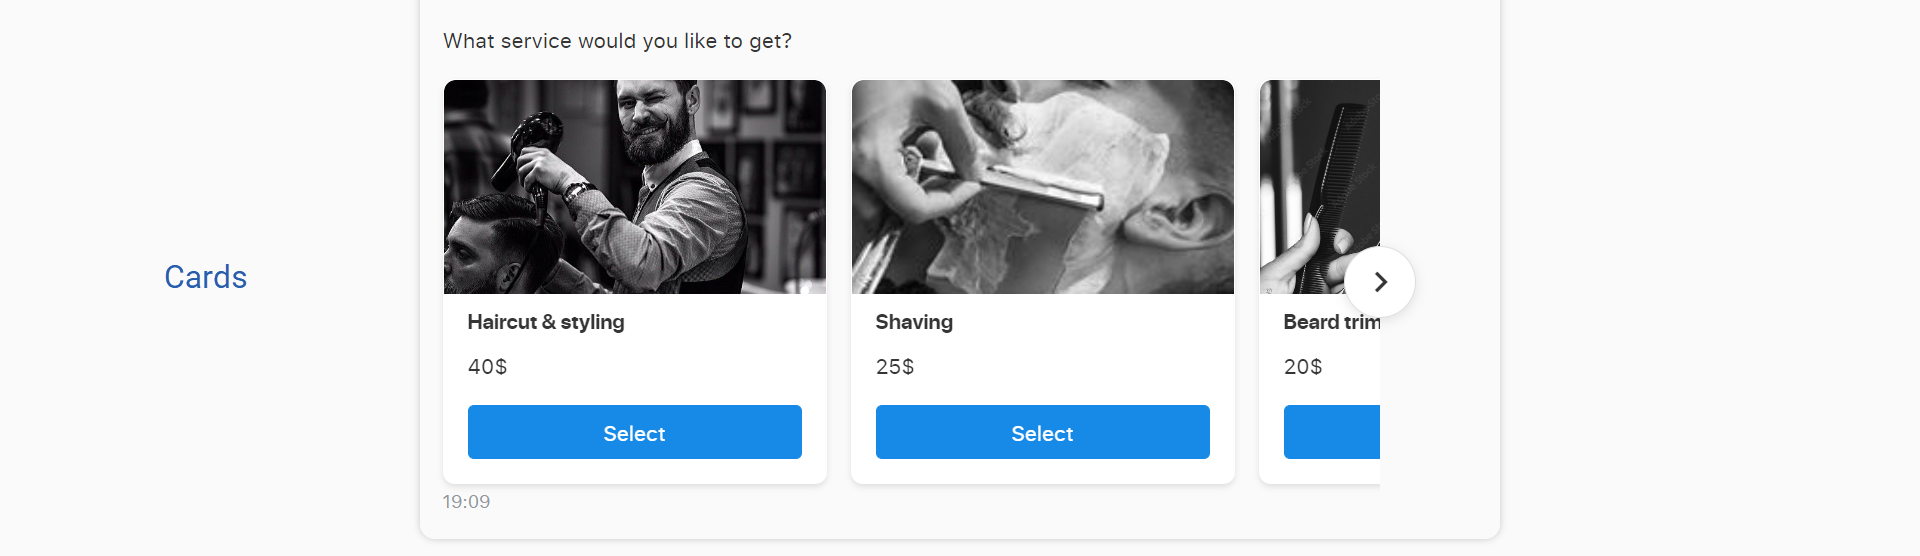Click the Haircut & styling card title
The height and width of the screenshot is (556, 1920).
point(546,322)
